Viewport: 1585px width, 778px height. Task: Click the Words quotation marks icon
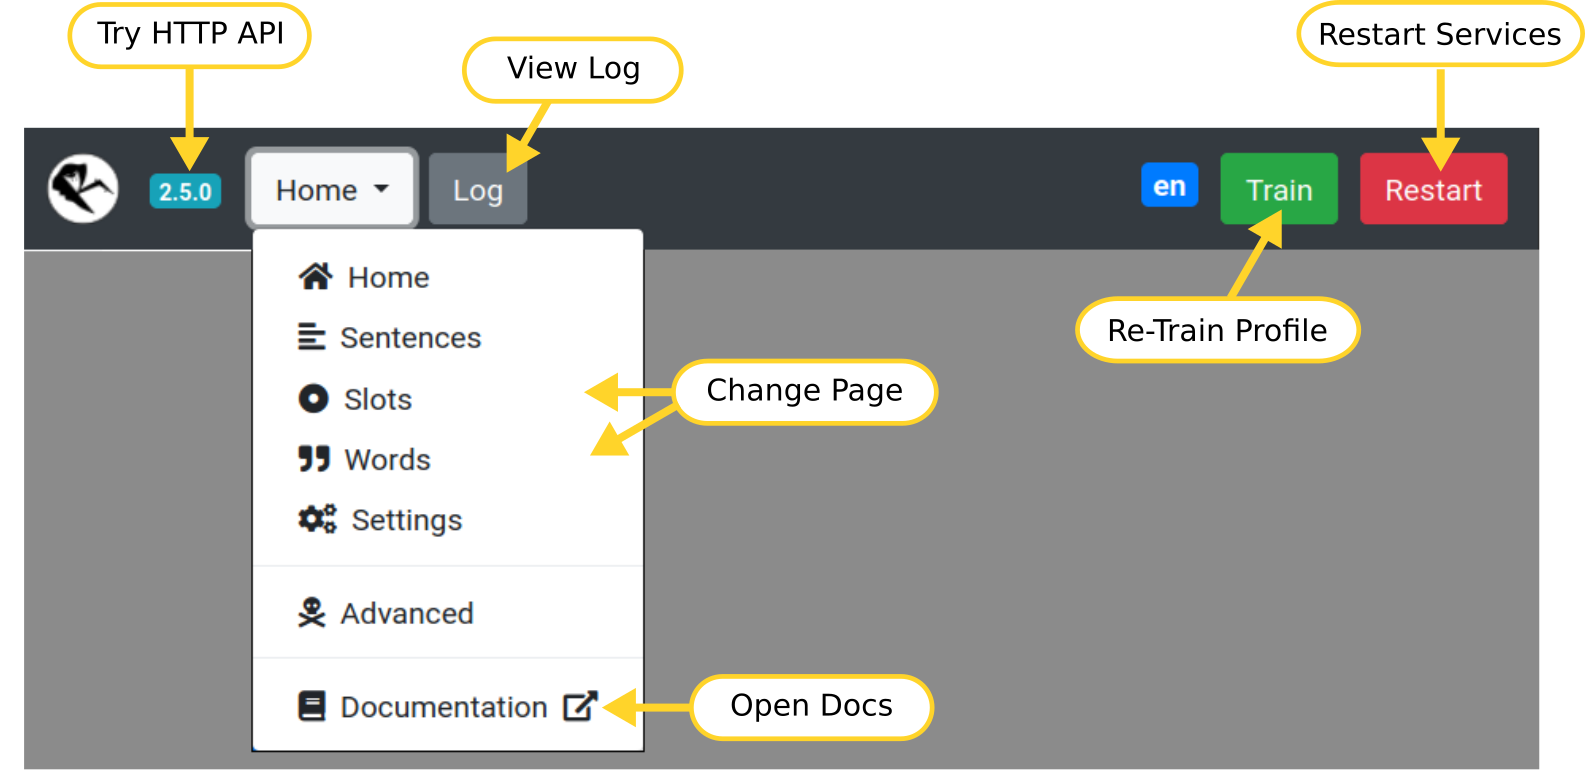tap(313, 459)
